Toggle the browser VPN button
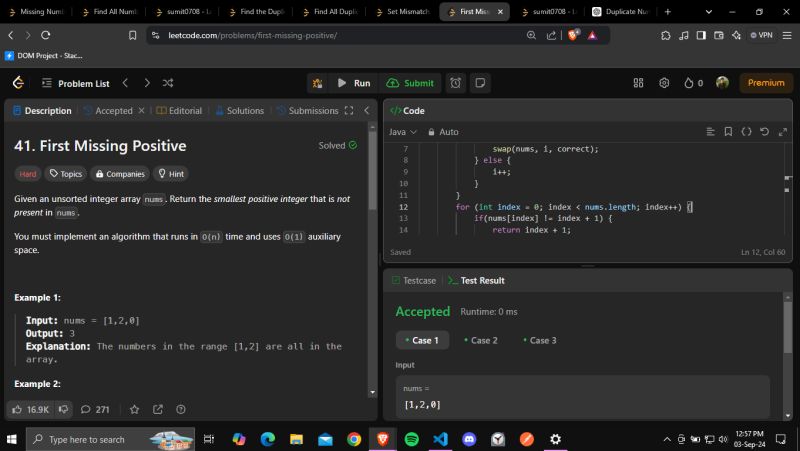 tap(761, 35)
